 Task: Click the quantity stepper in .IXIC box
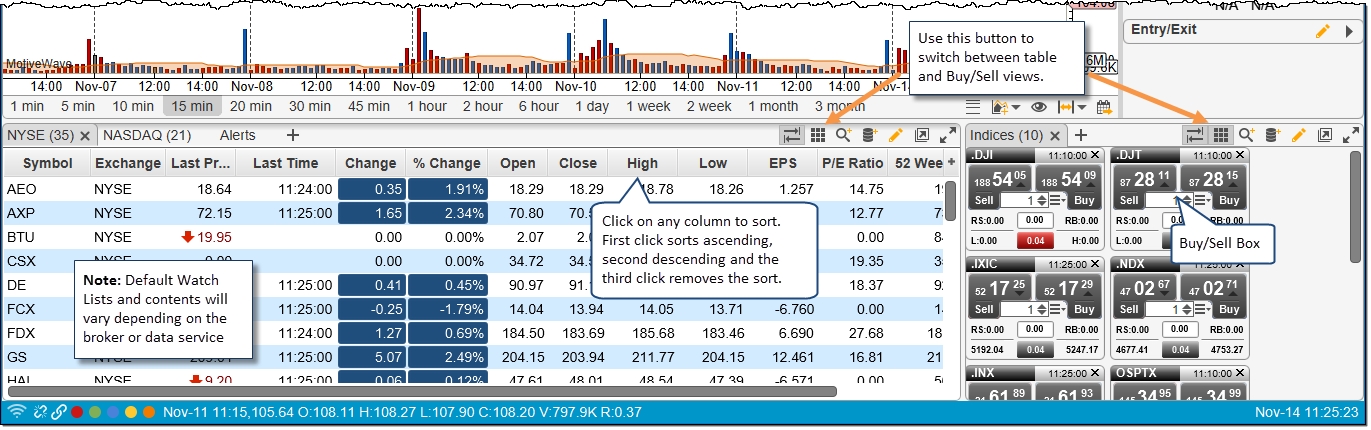point(1043,310)
